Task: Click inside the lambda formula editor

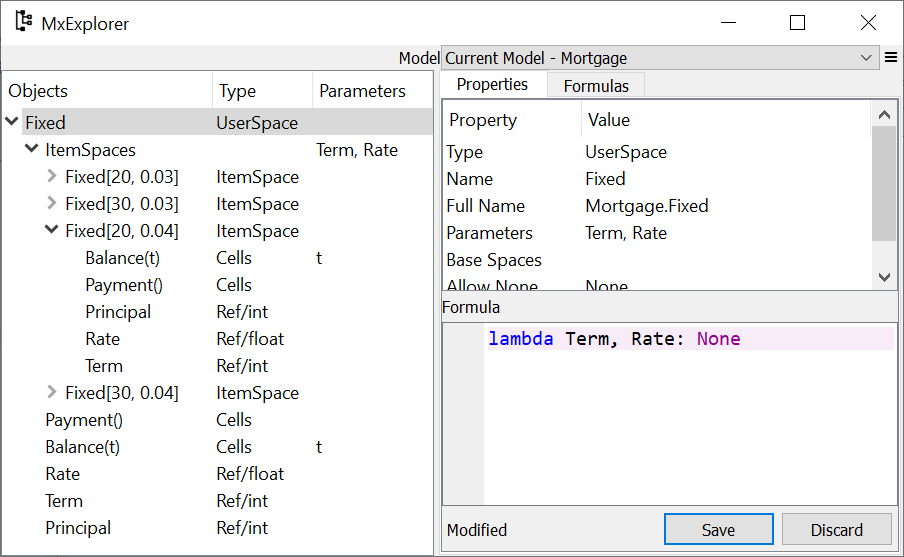Action: click(x=690, y=420)
